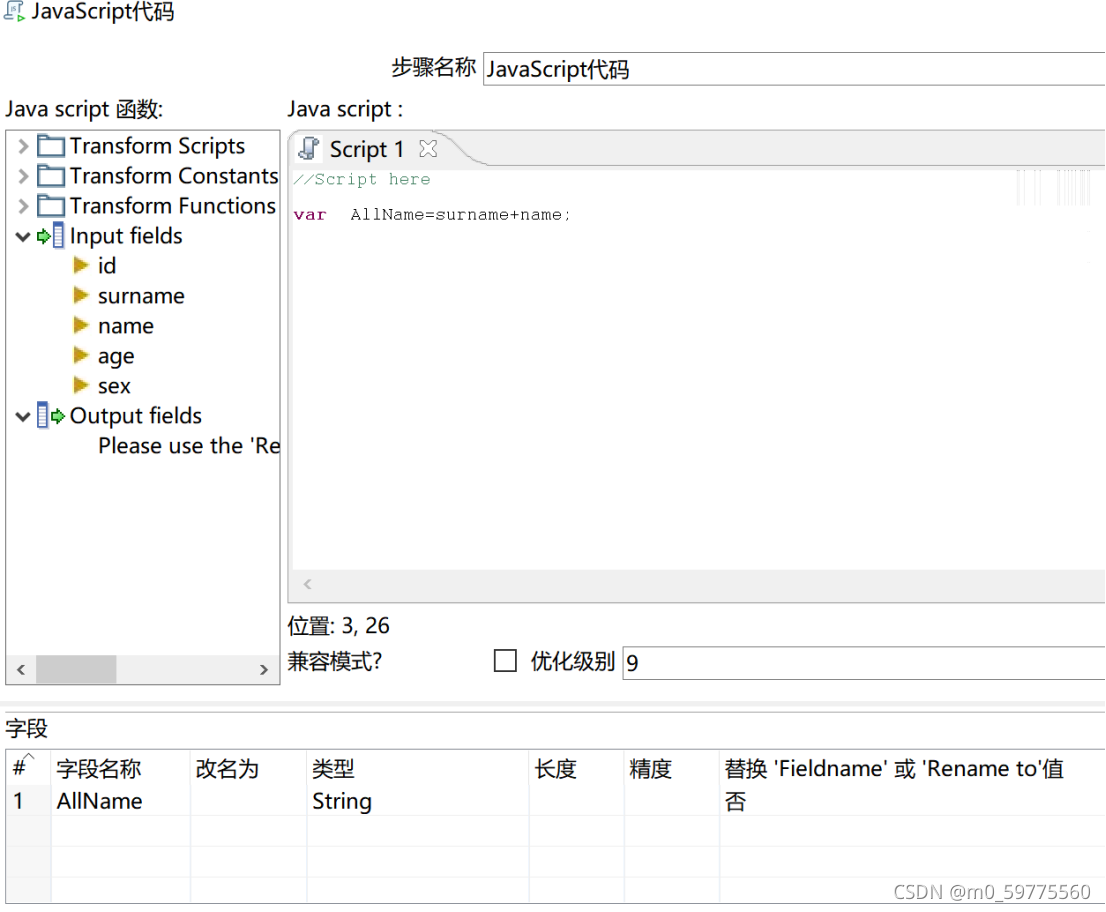Select the name input field entry

(x=126, y=326)
